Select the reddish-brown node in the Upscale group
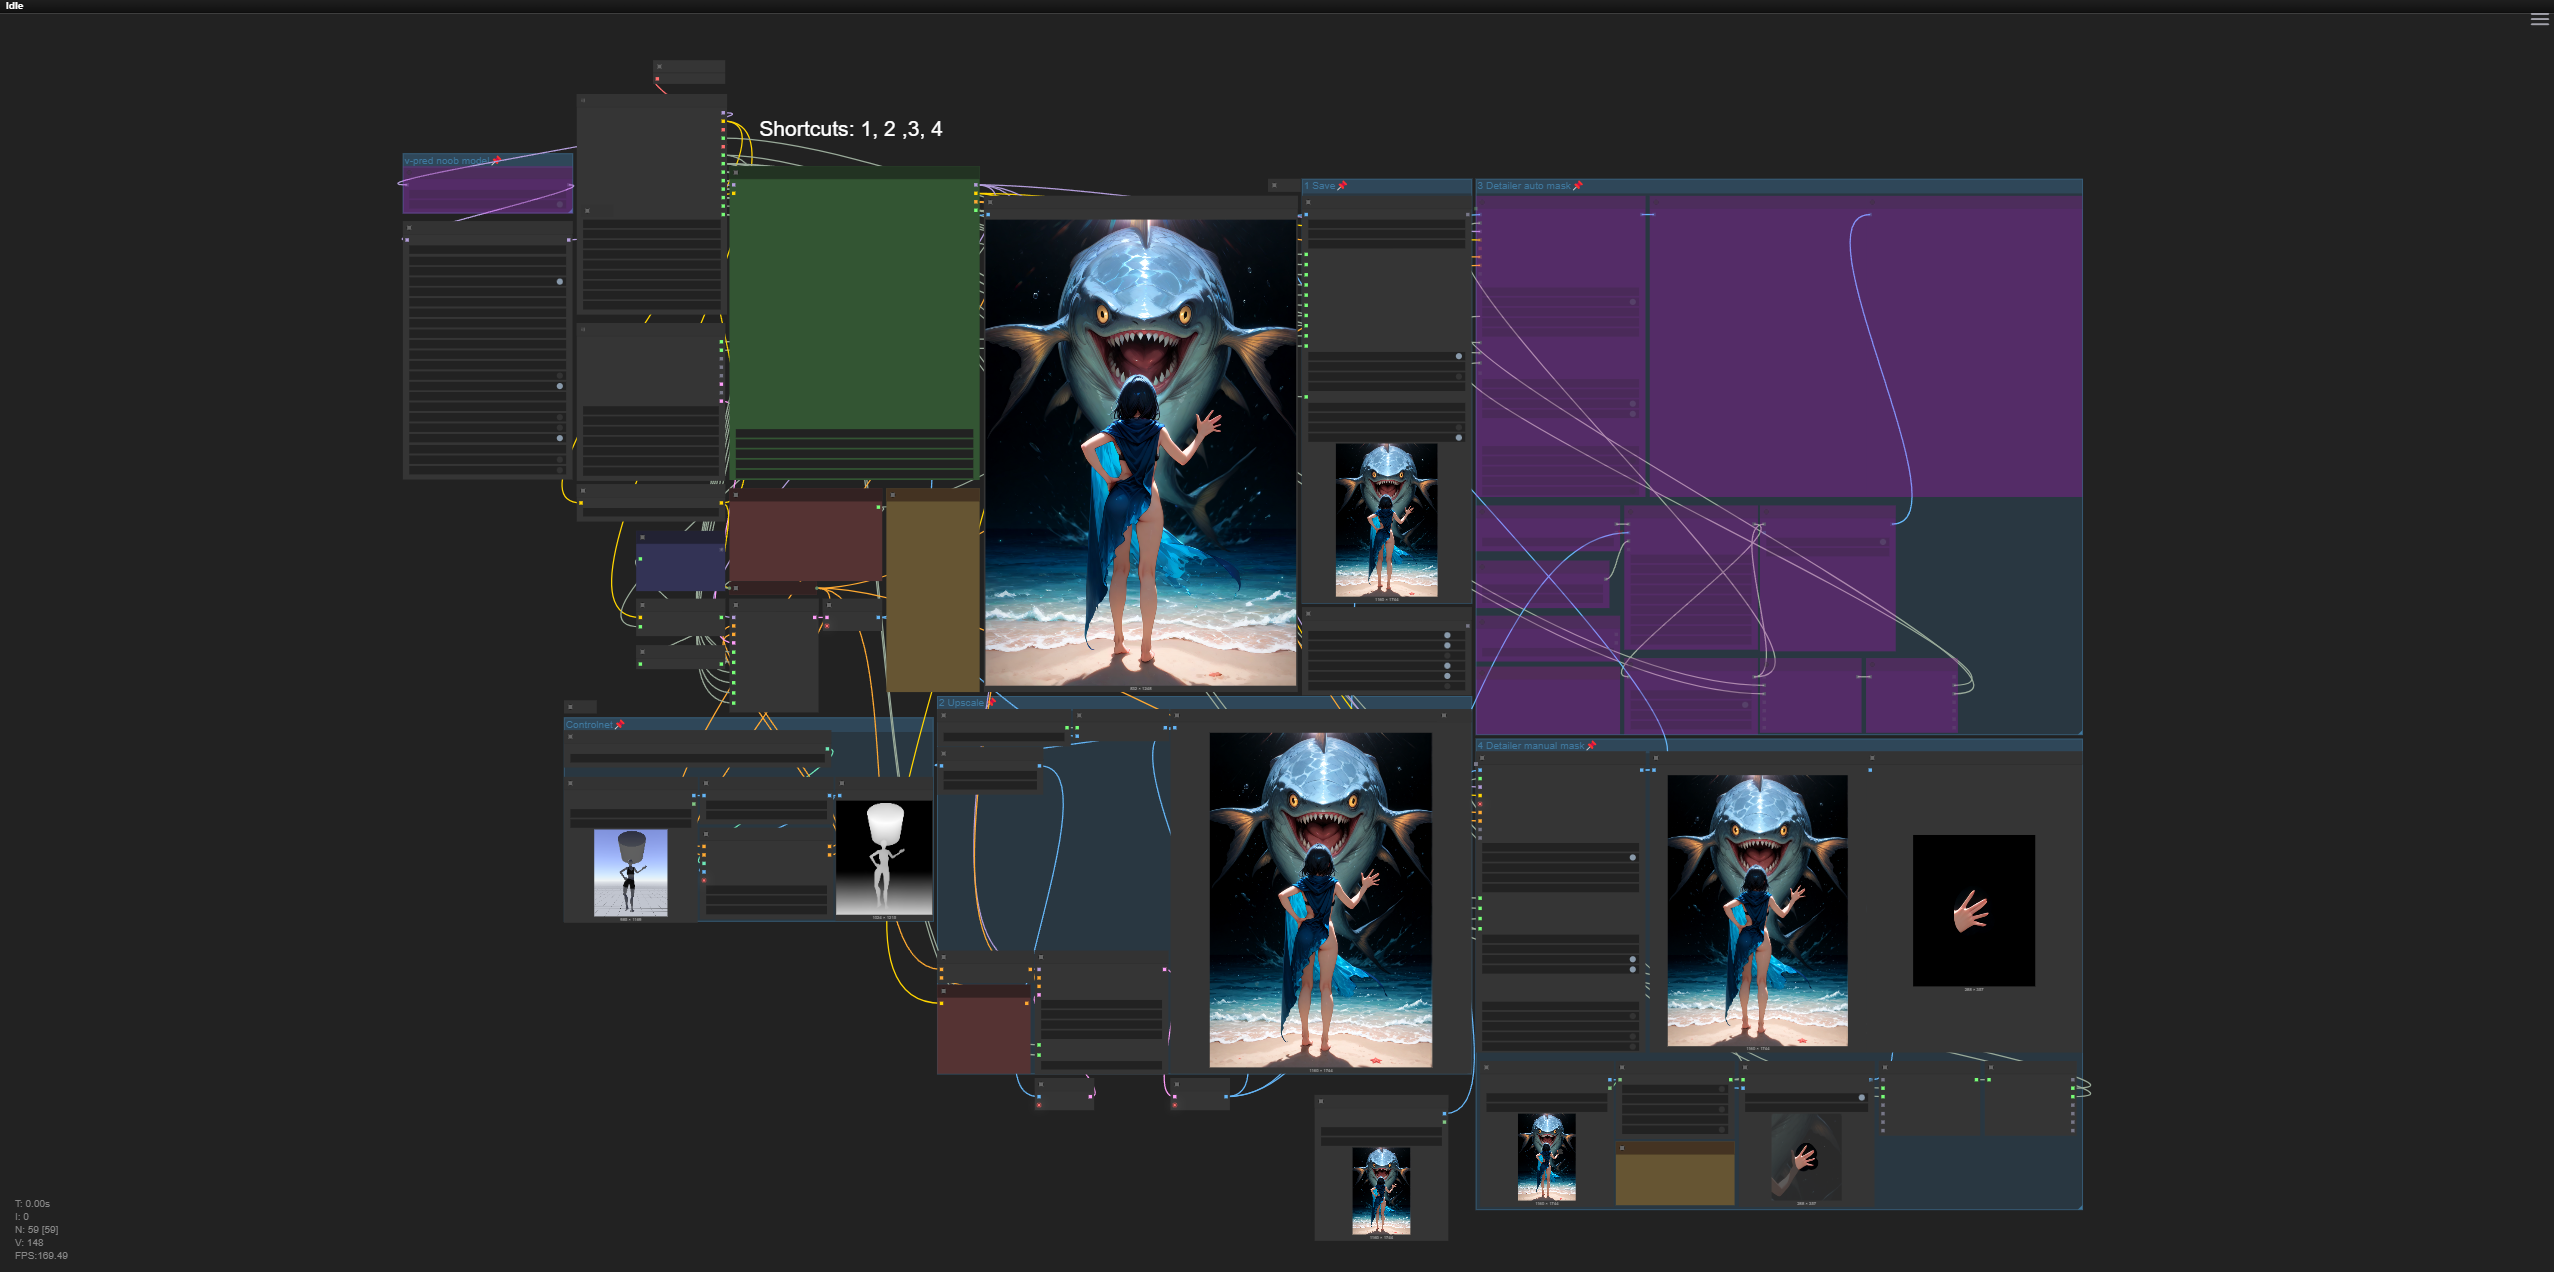 coord(983,1030)
